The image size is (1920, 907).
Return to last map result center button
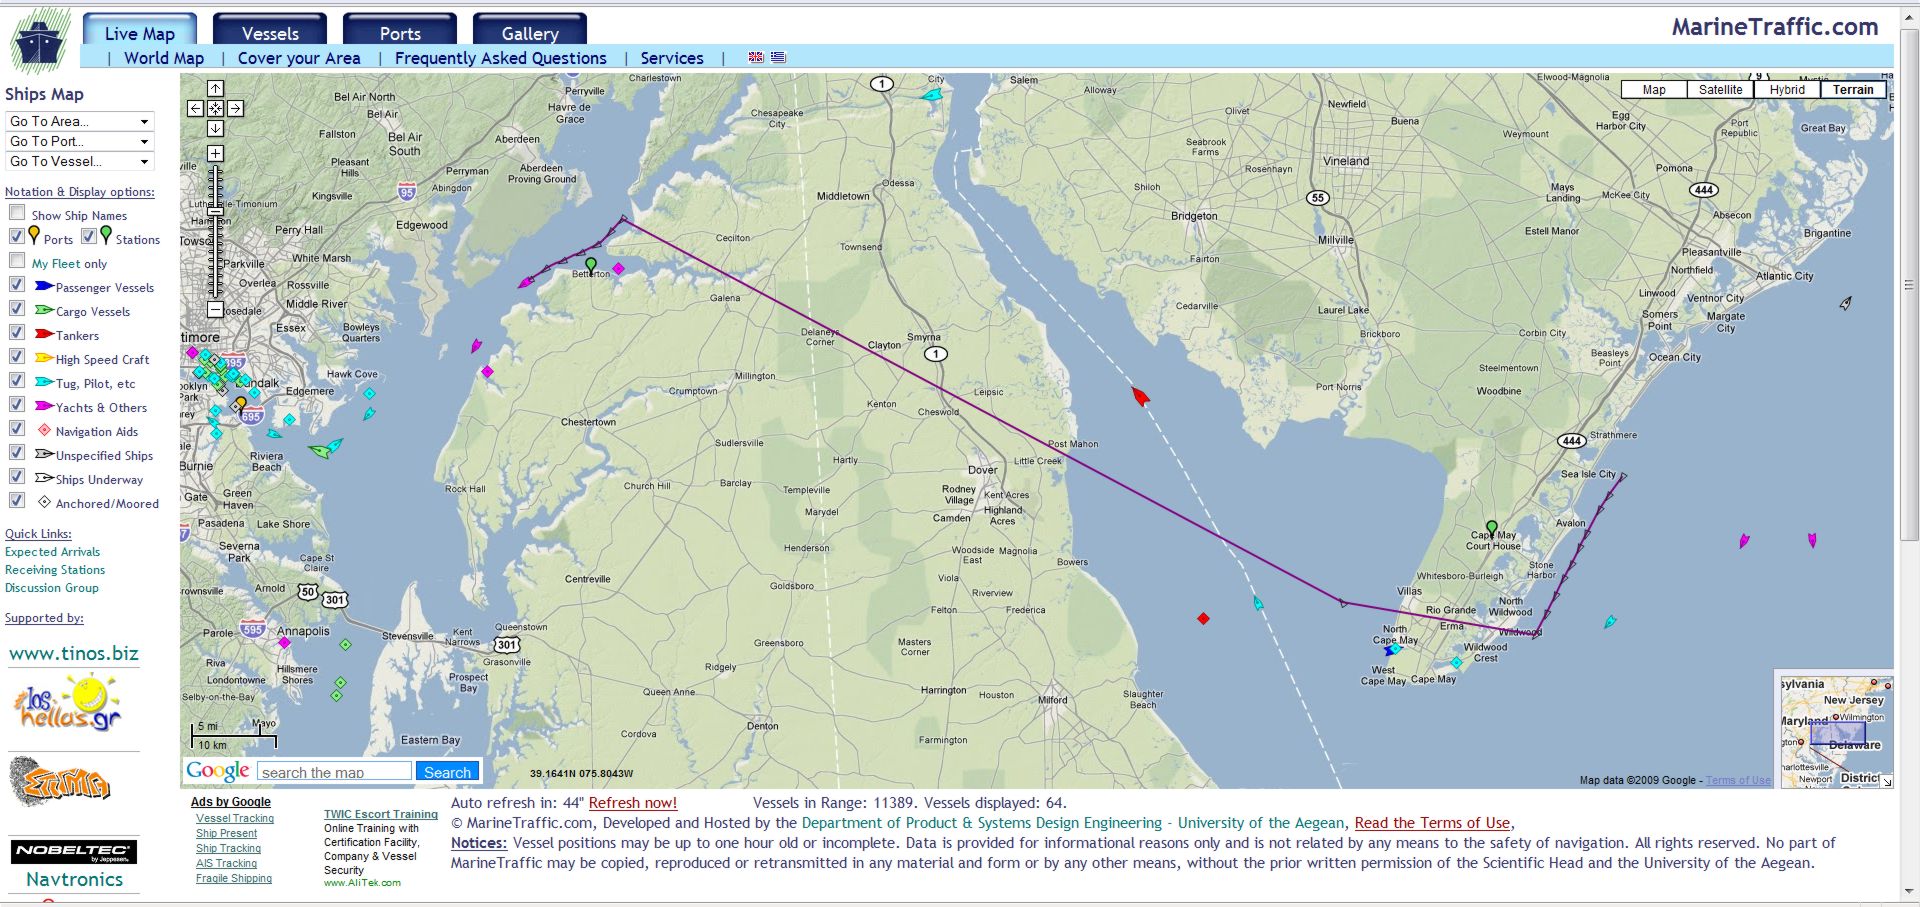[x=215, y=109]
